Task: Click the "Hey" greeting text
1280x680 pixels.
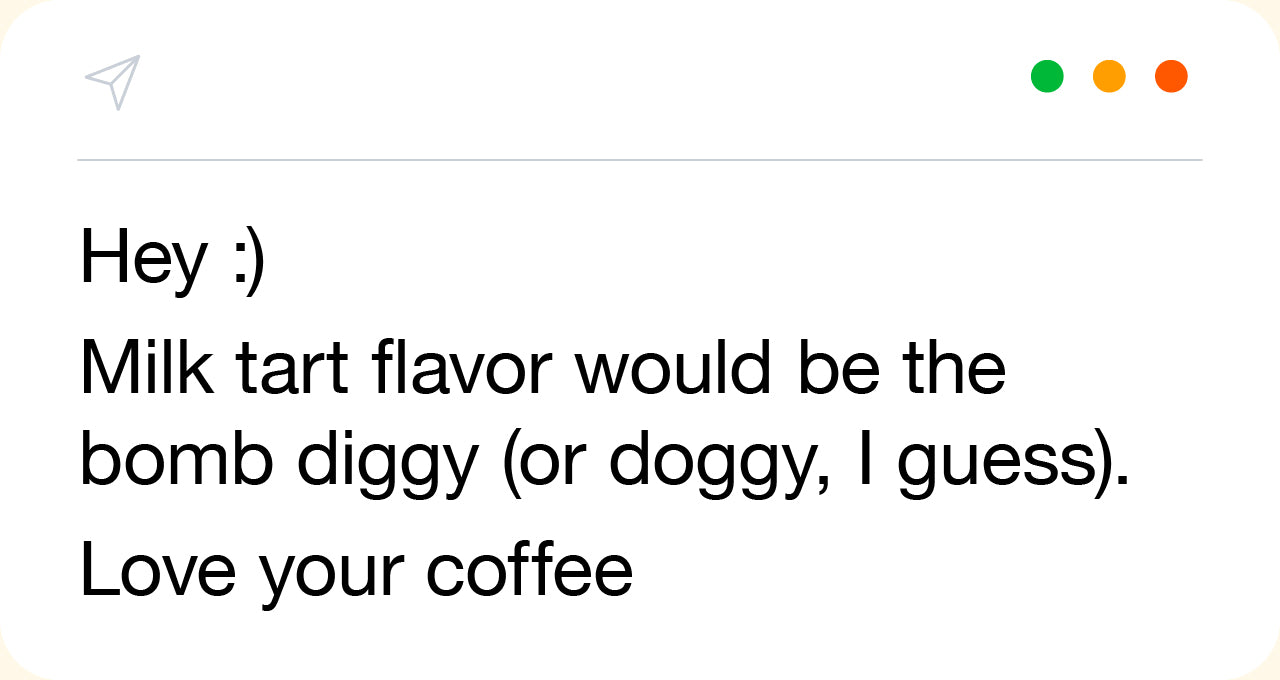Action: point(143,258)
